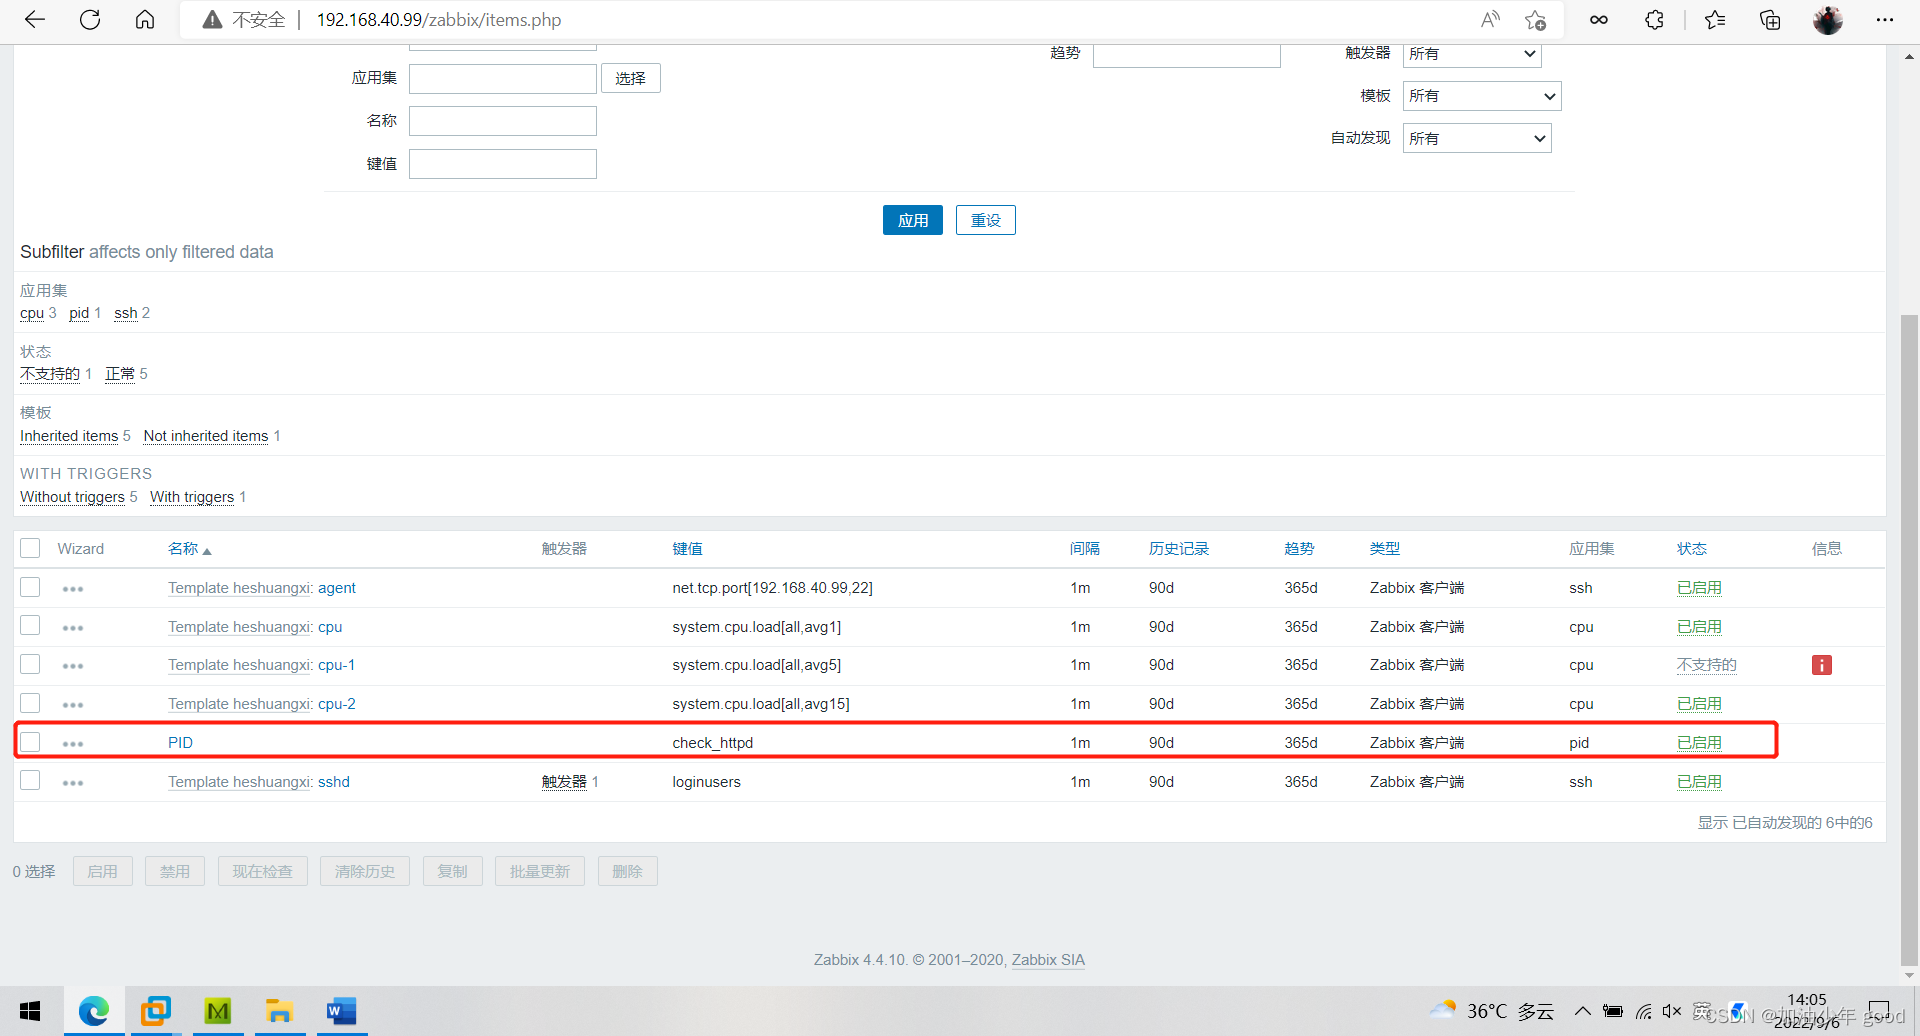Filter by cpu application subfilter
The width and height of the screenshot is (1920, 1036).
[32, 313]
